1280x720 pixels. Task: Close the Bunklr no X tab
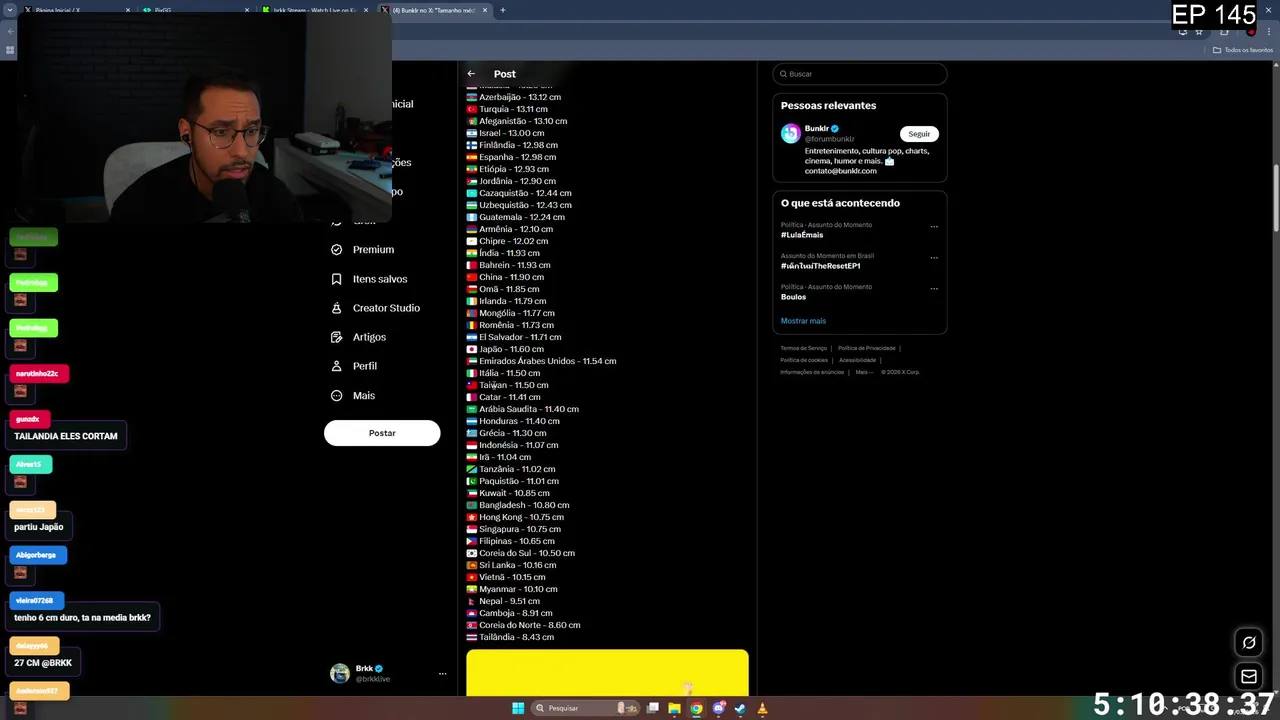pos(486,10)
